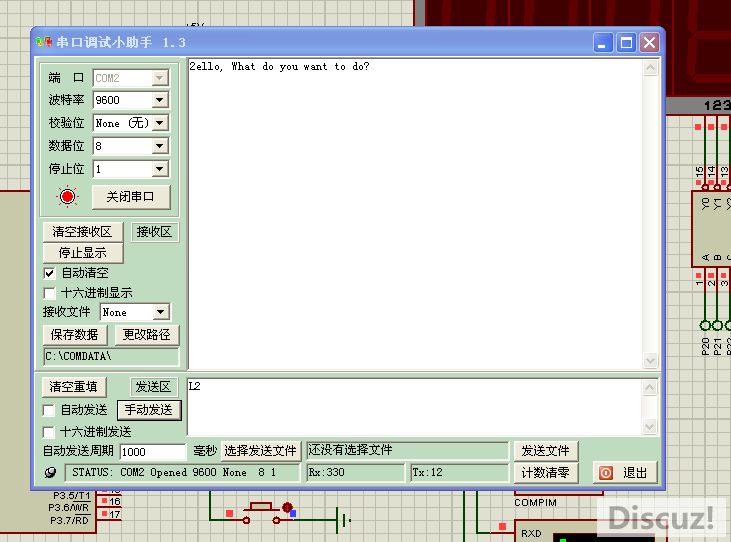
Task: Click the red port status indicator light
Action: pyautogui.click(x=68, y=197)
